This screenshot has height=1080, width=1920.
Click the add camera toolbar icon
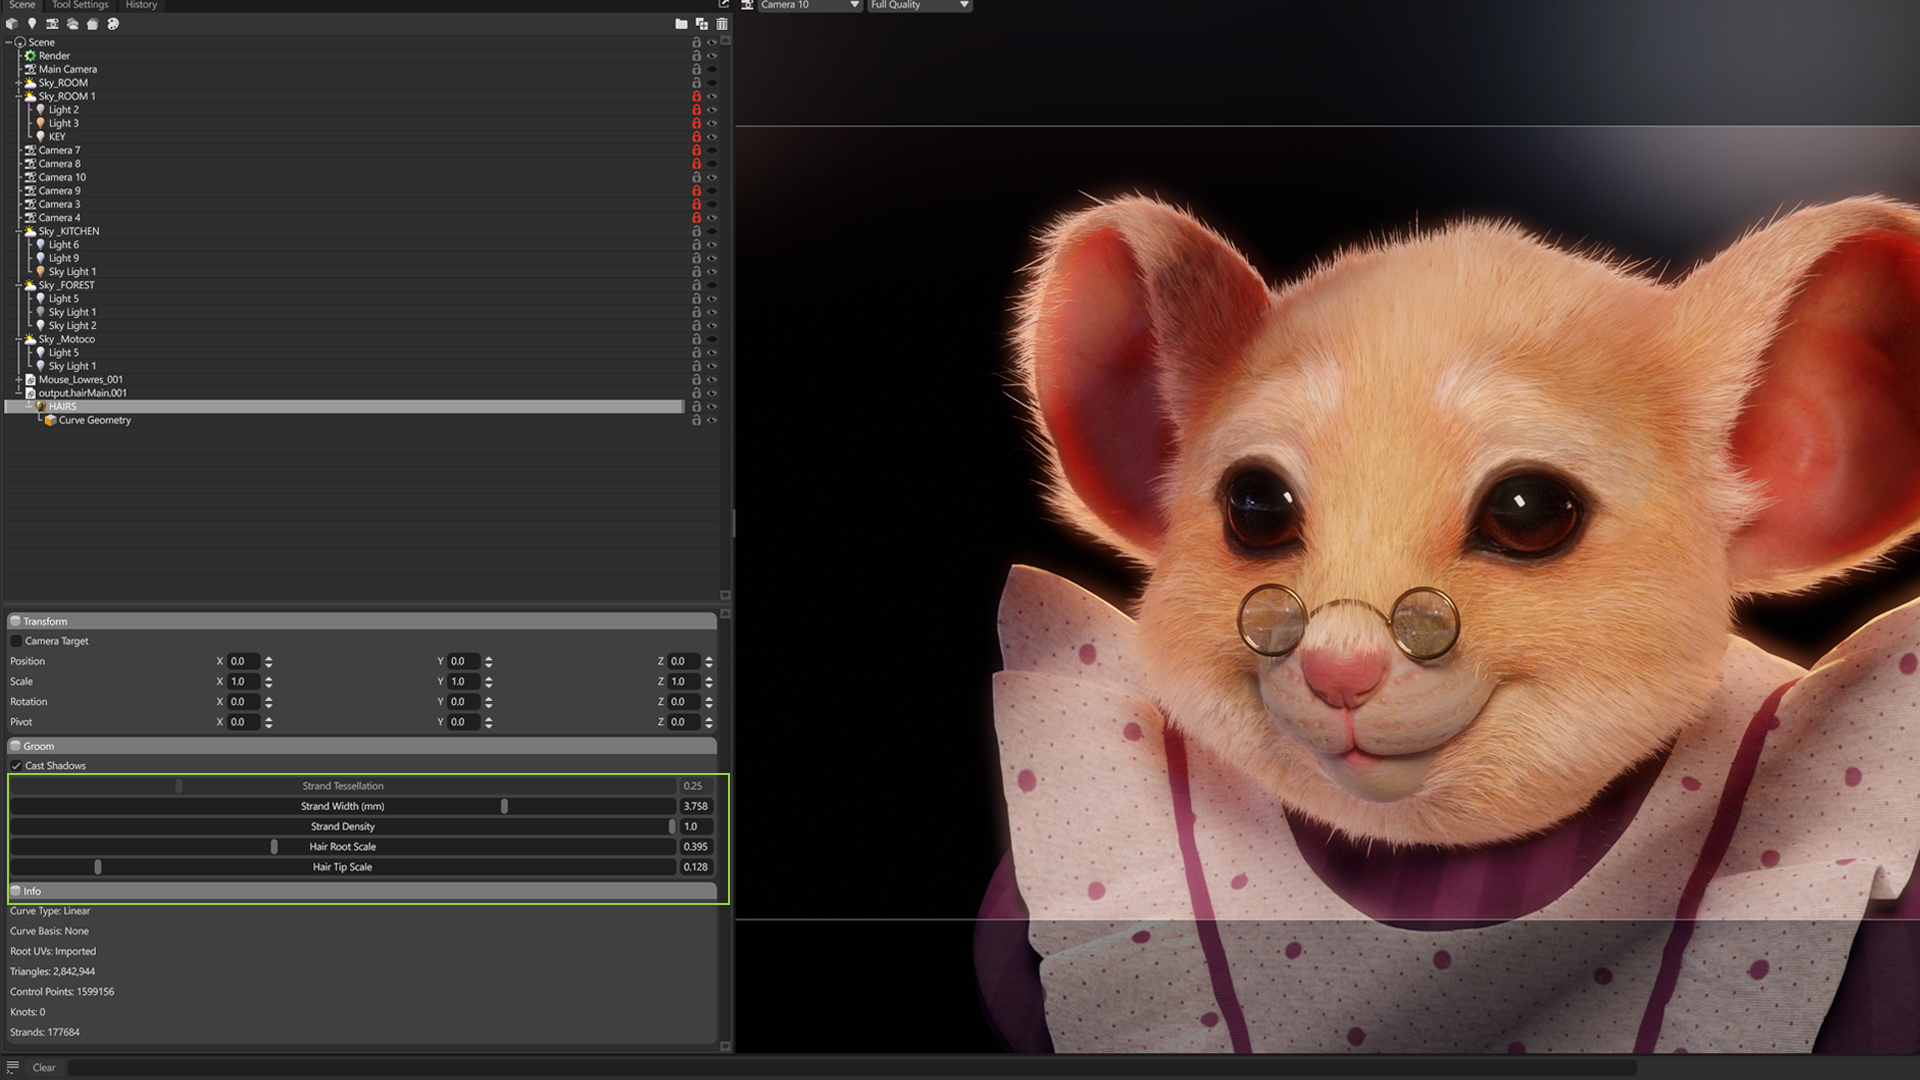52,24
